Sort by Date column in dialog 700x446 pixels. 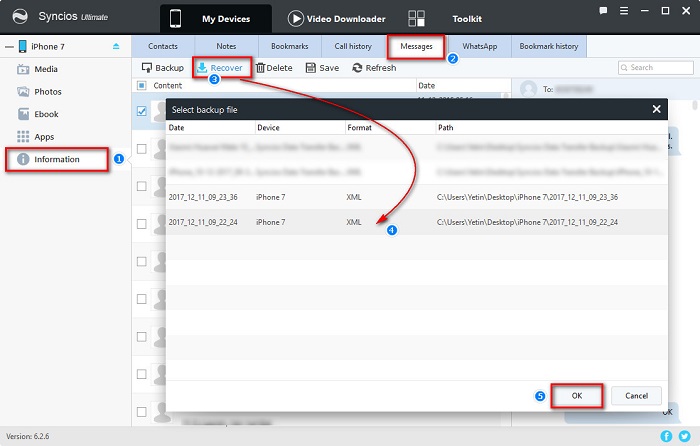tap(211, 128)
